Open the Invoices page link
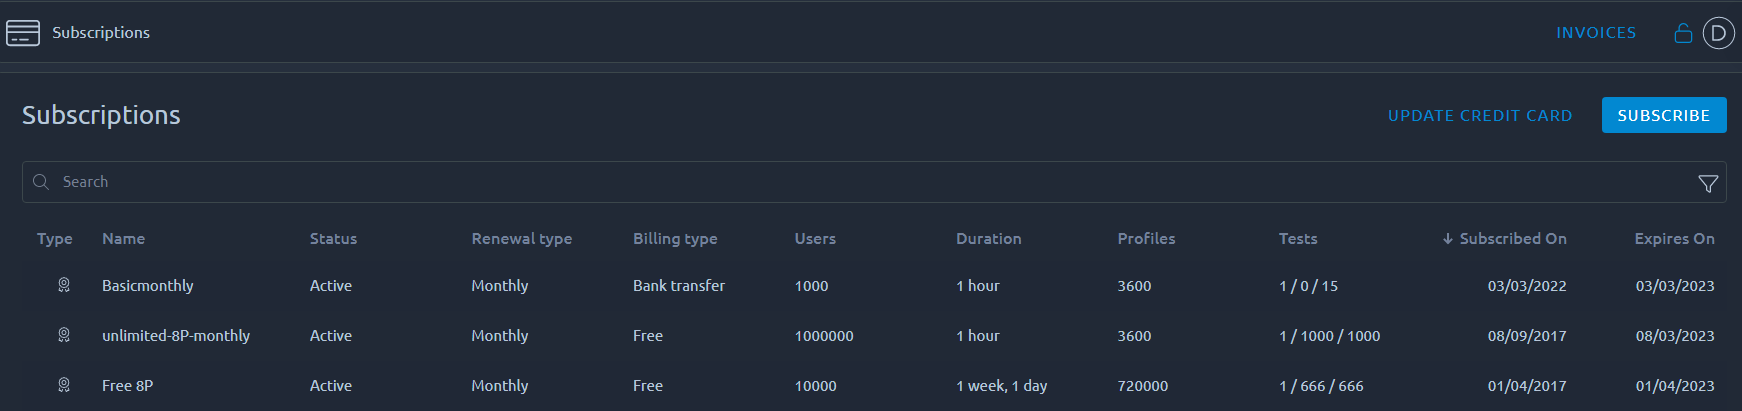Image resolution: width=1742 pixels, height=411 pixels. coord(1596,33)
